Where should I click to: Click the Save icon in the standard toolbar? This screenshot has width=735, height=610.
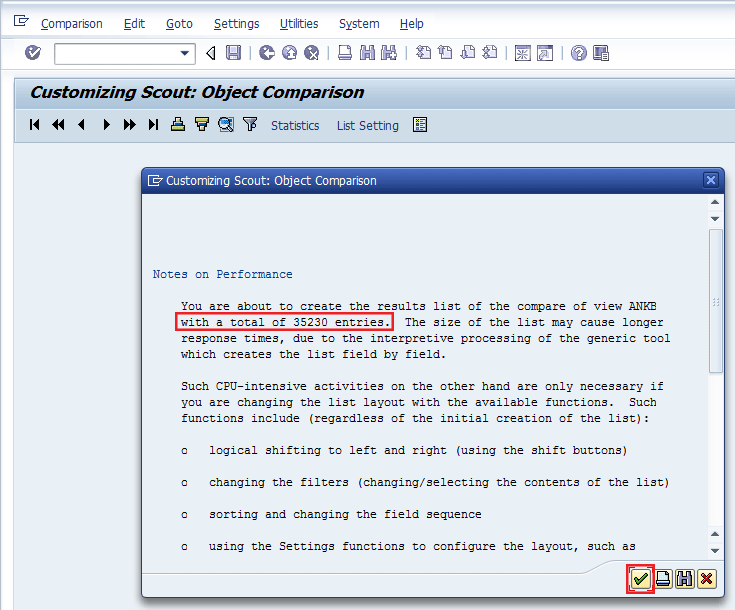(233, 53)
